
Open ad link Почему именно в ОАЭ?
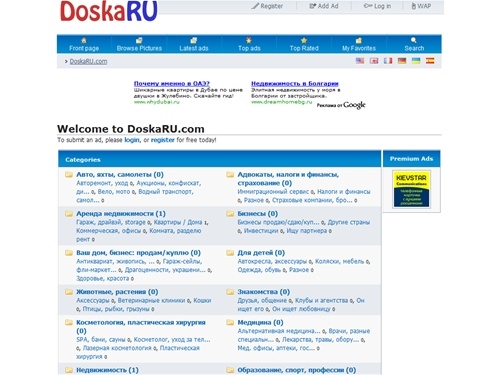click(172, 83)
